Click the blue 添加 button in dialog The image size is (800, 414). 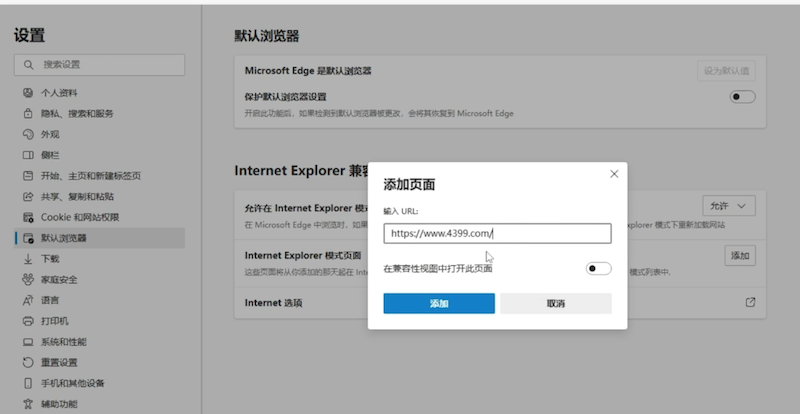click(x=439, y=303)
